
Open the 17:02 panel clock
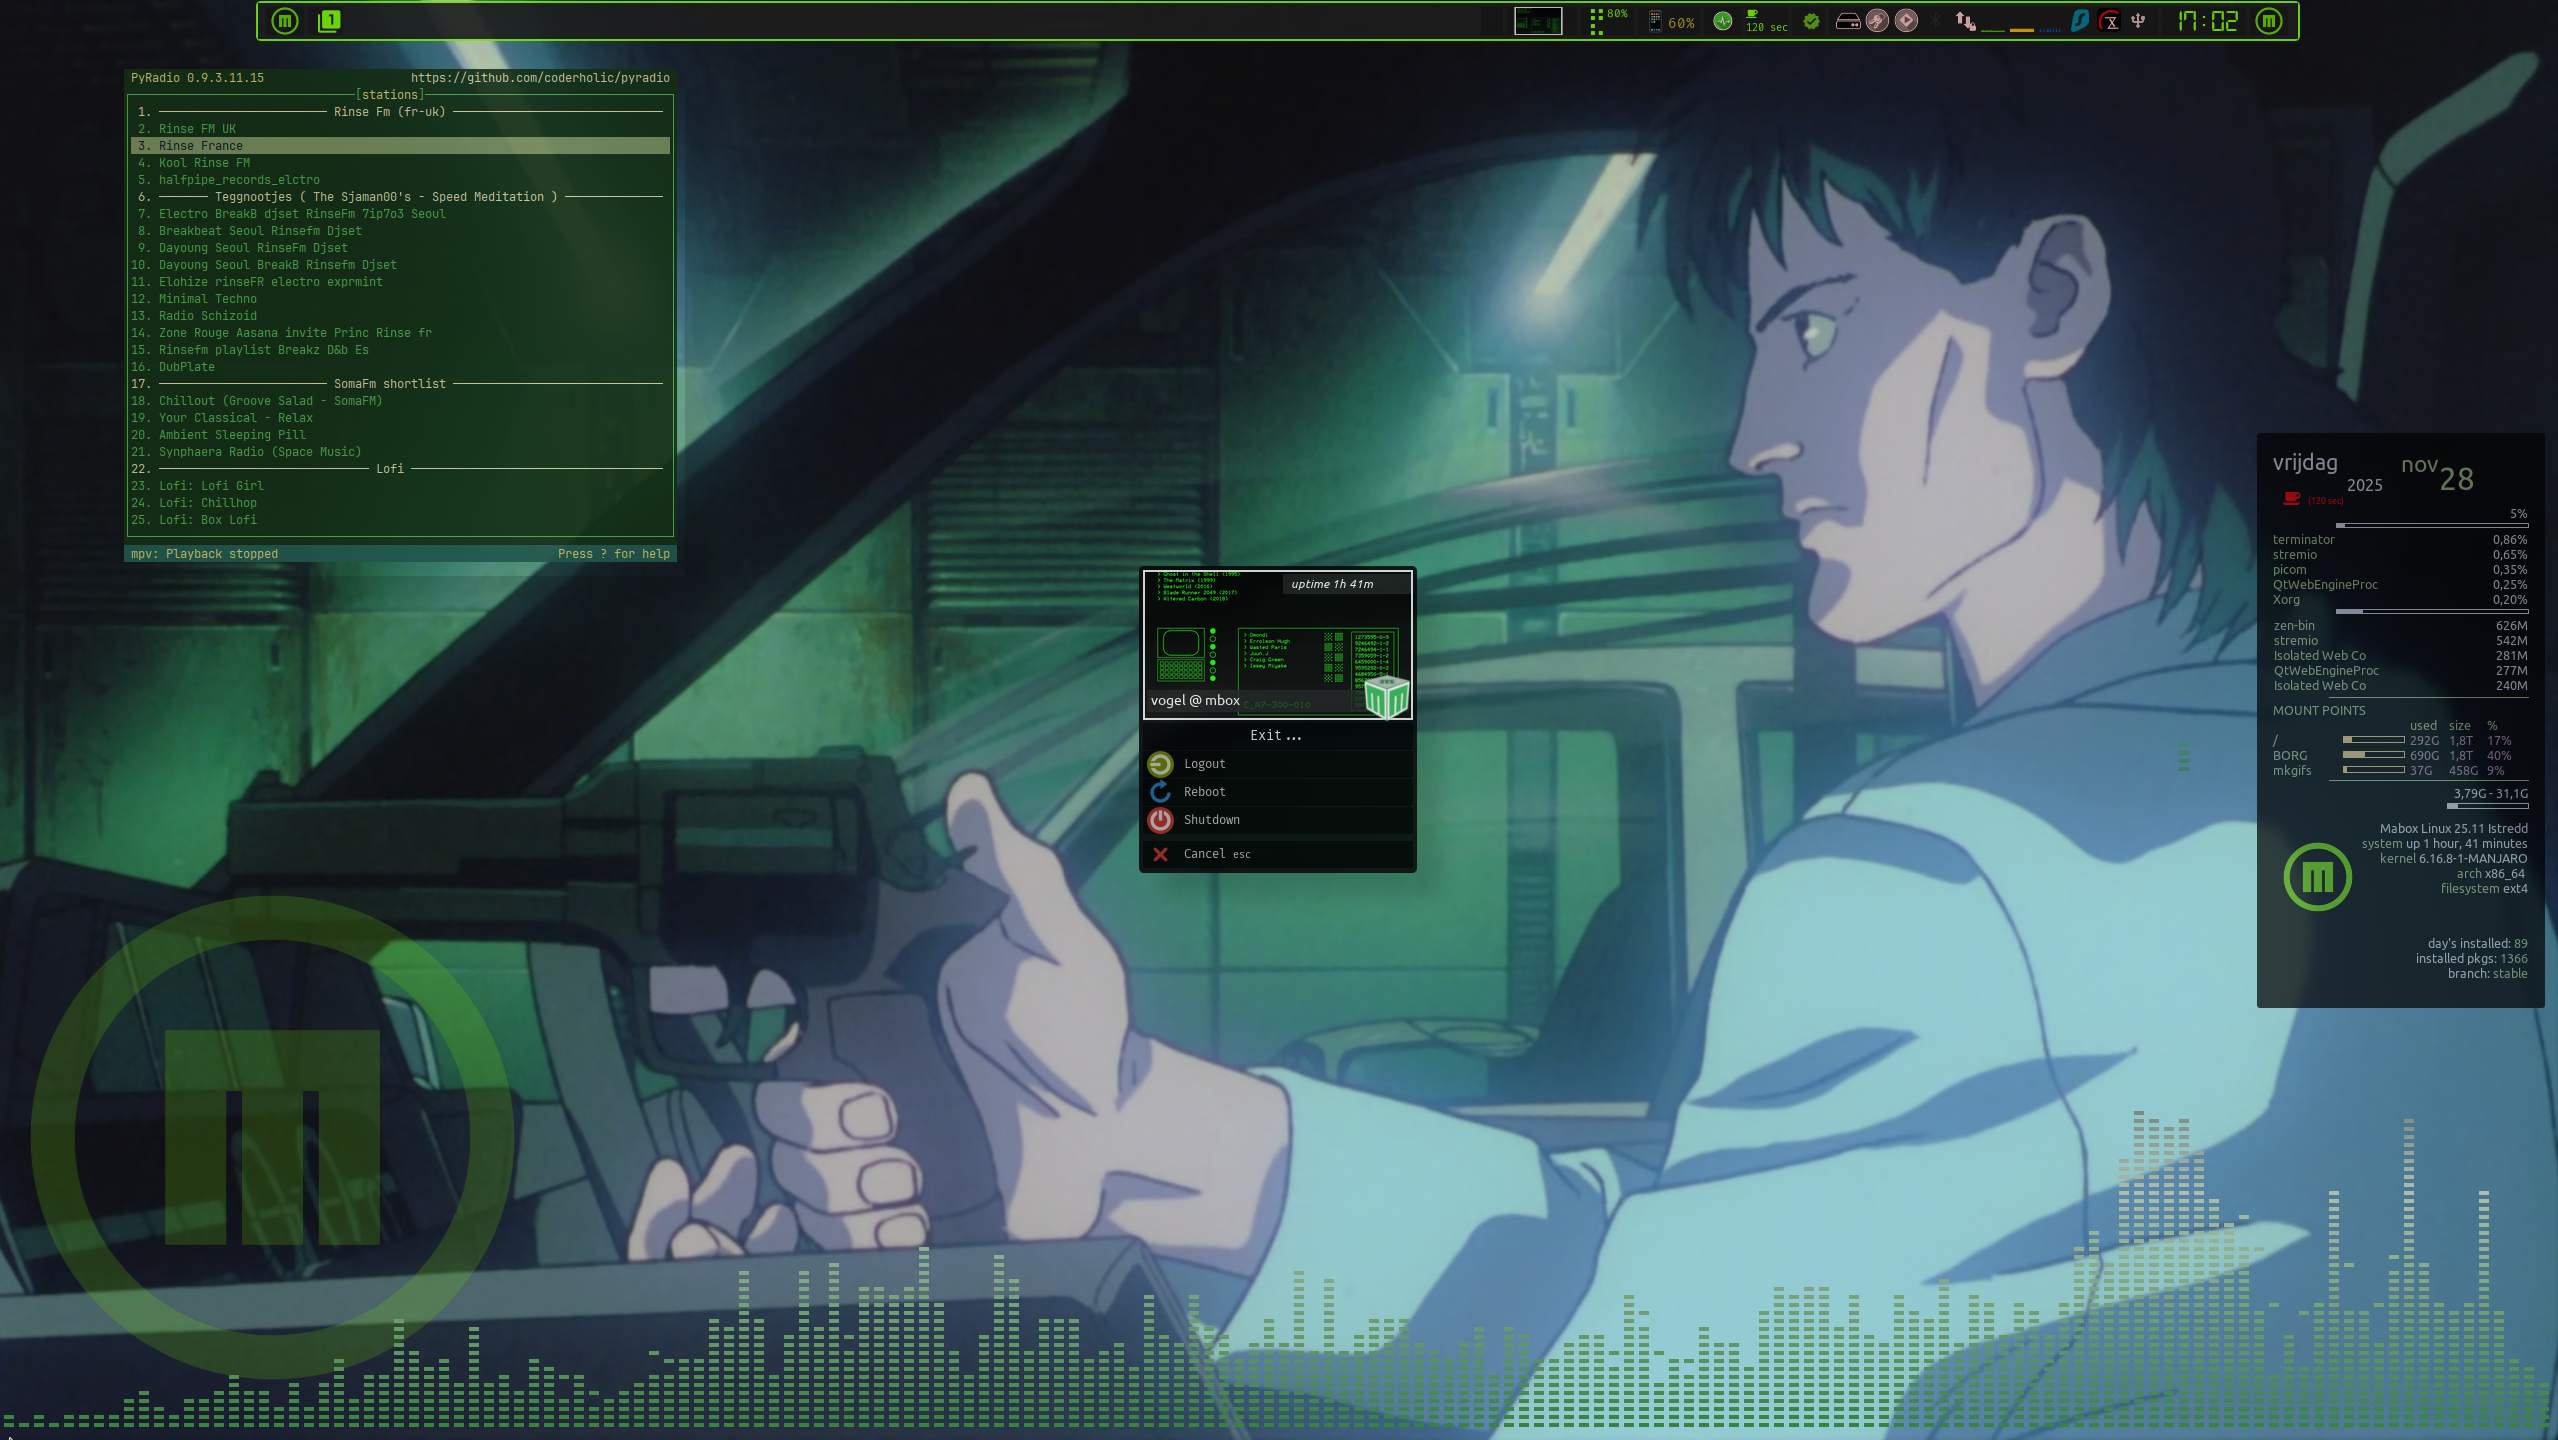tap(2208, 21)
